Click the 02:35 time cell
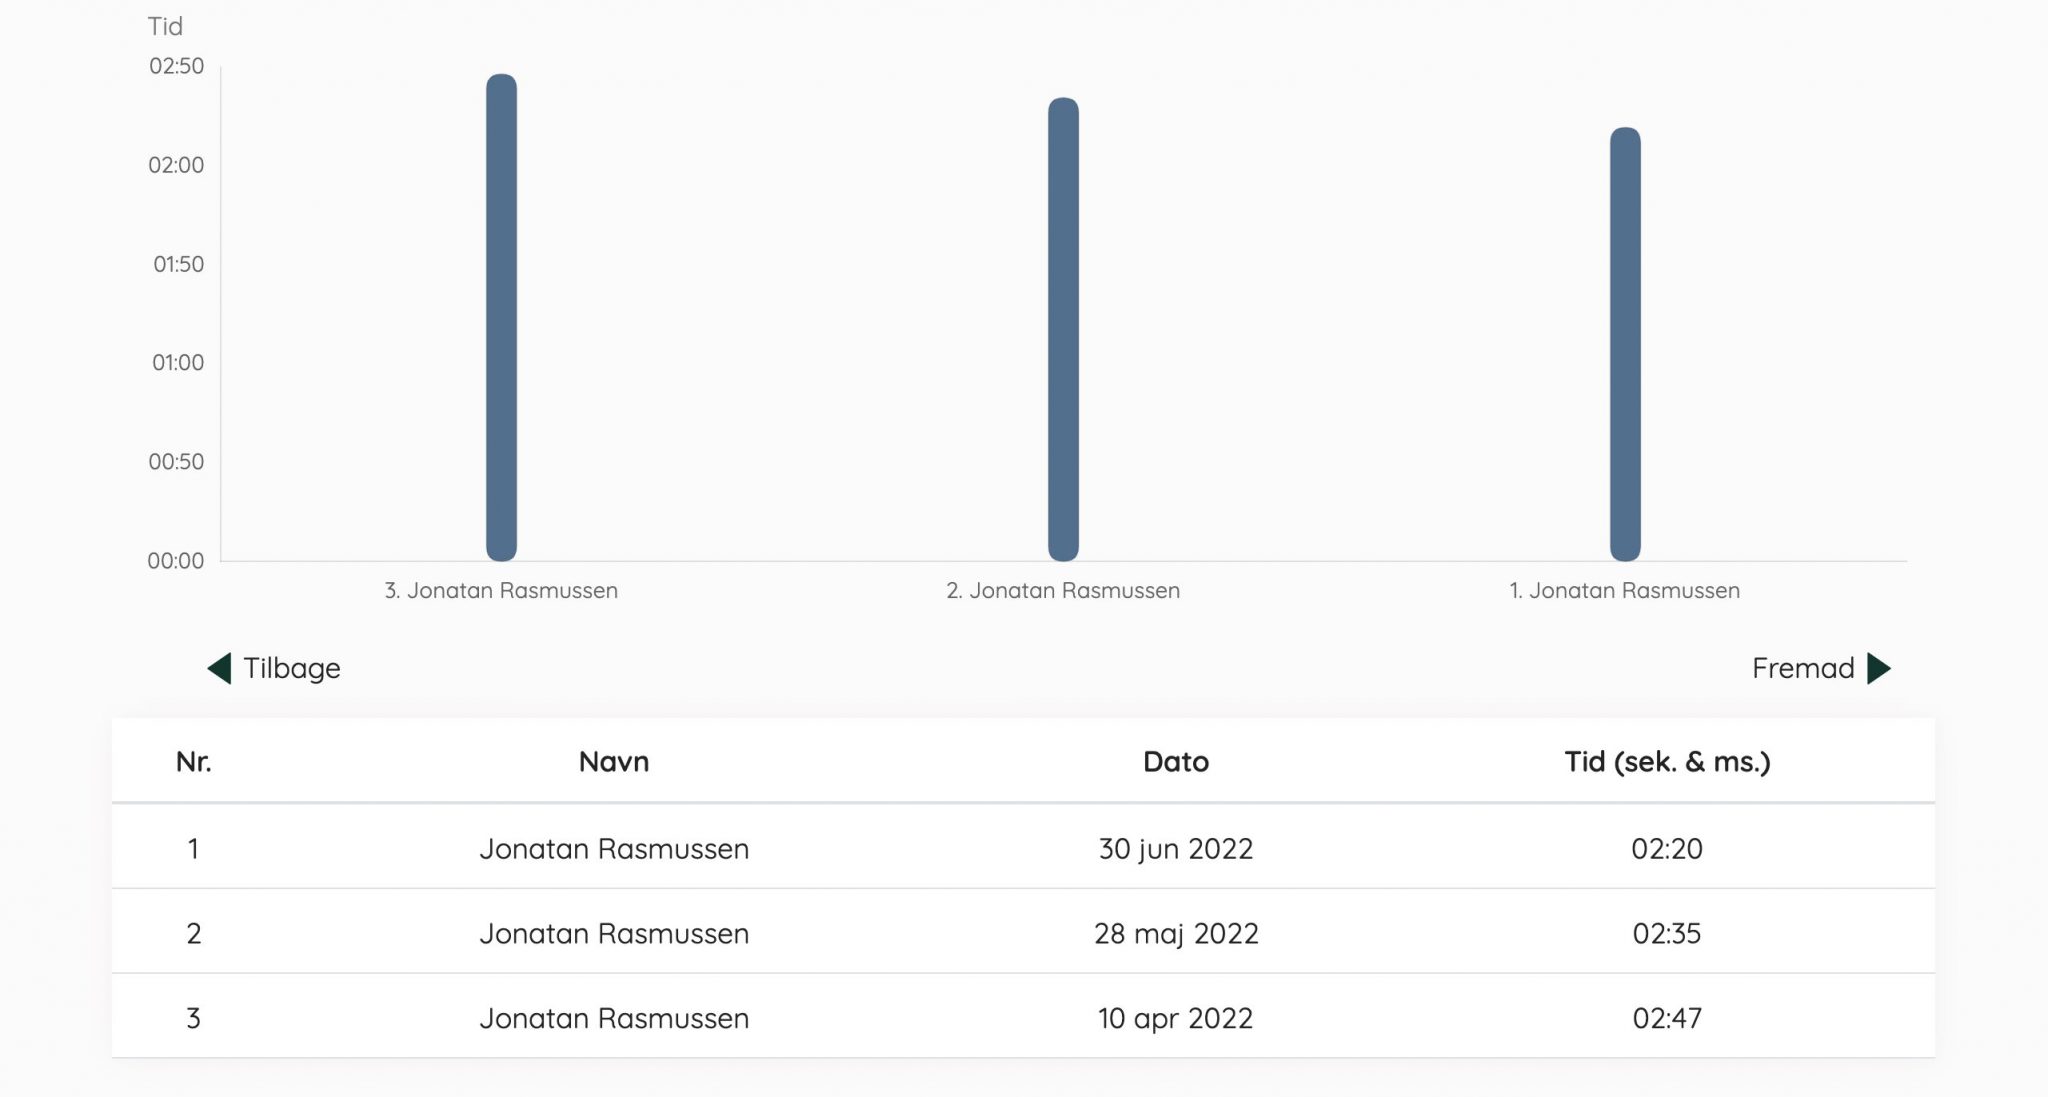2048x1097 pixels. point(1667,934)
